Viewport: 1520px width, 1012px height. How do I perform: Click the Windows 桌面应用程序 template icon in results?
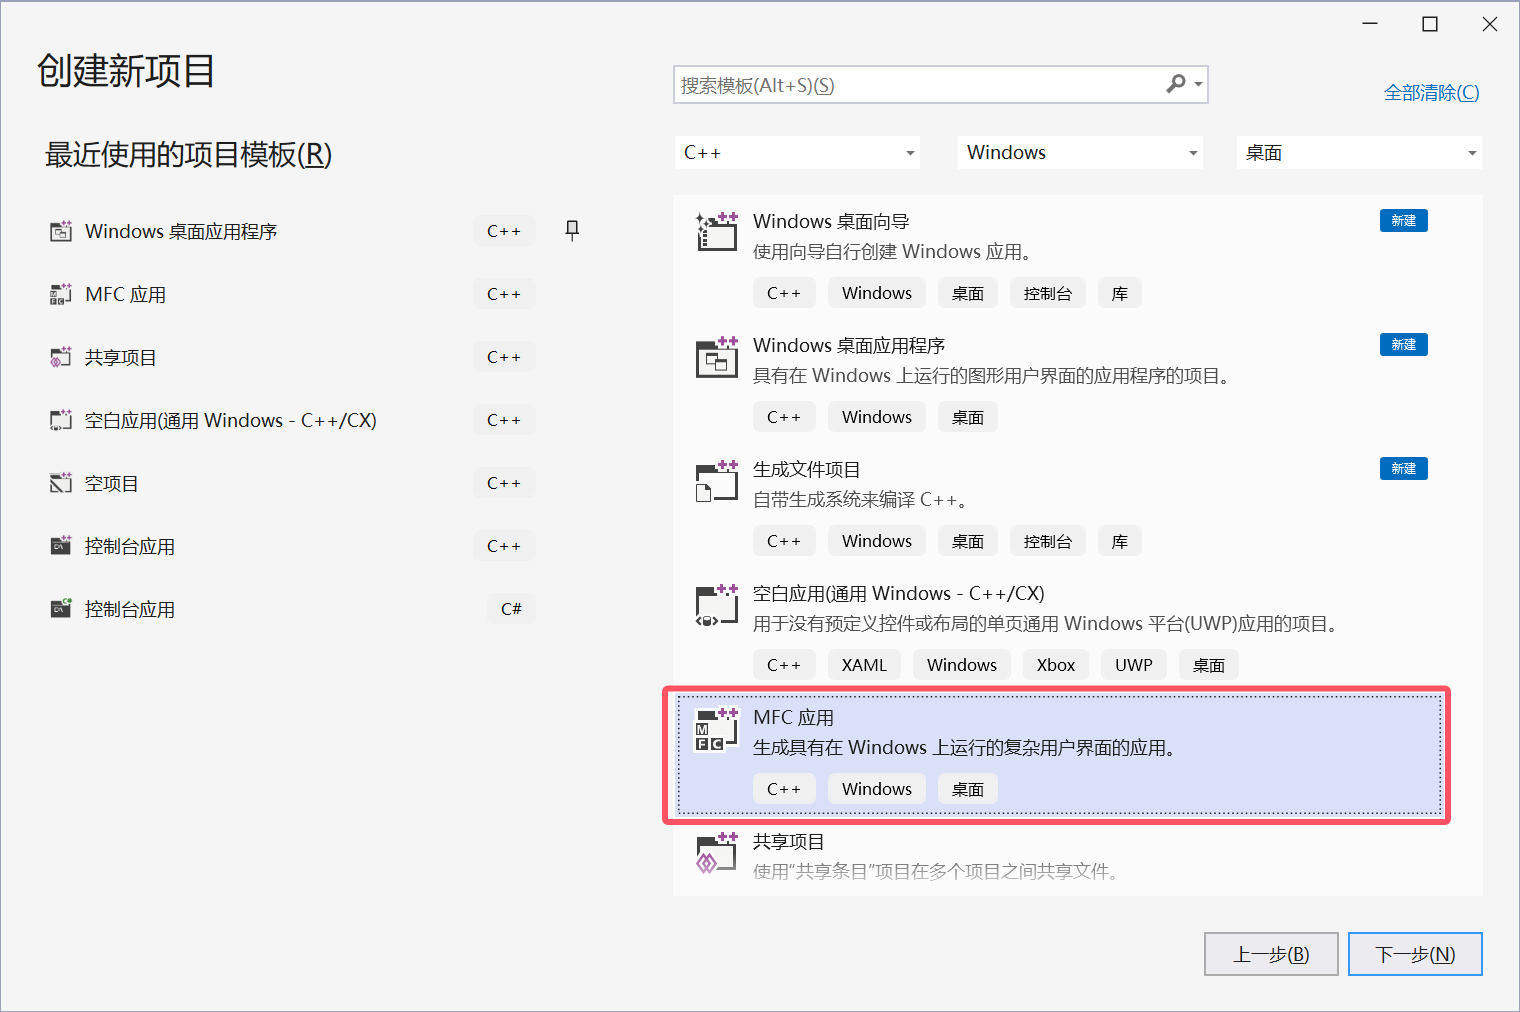(x=717, y=355)
